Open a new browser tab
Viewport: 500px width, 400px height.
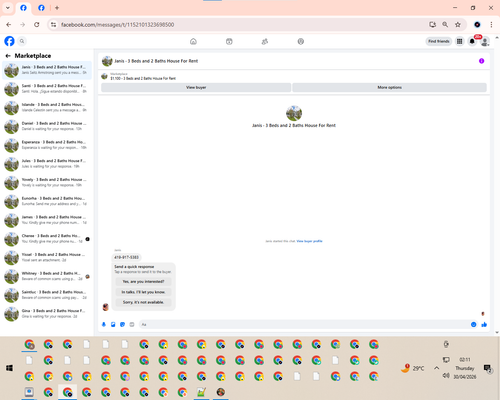point(57,8)
